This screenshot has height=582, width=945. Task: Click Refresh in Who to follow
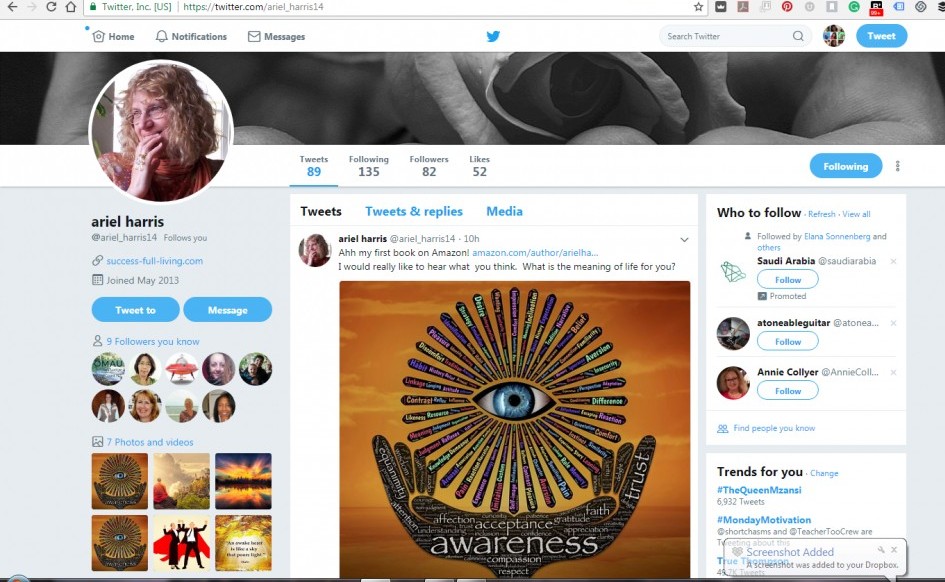coord(821,214)
